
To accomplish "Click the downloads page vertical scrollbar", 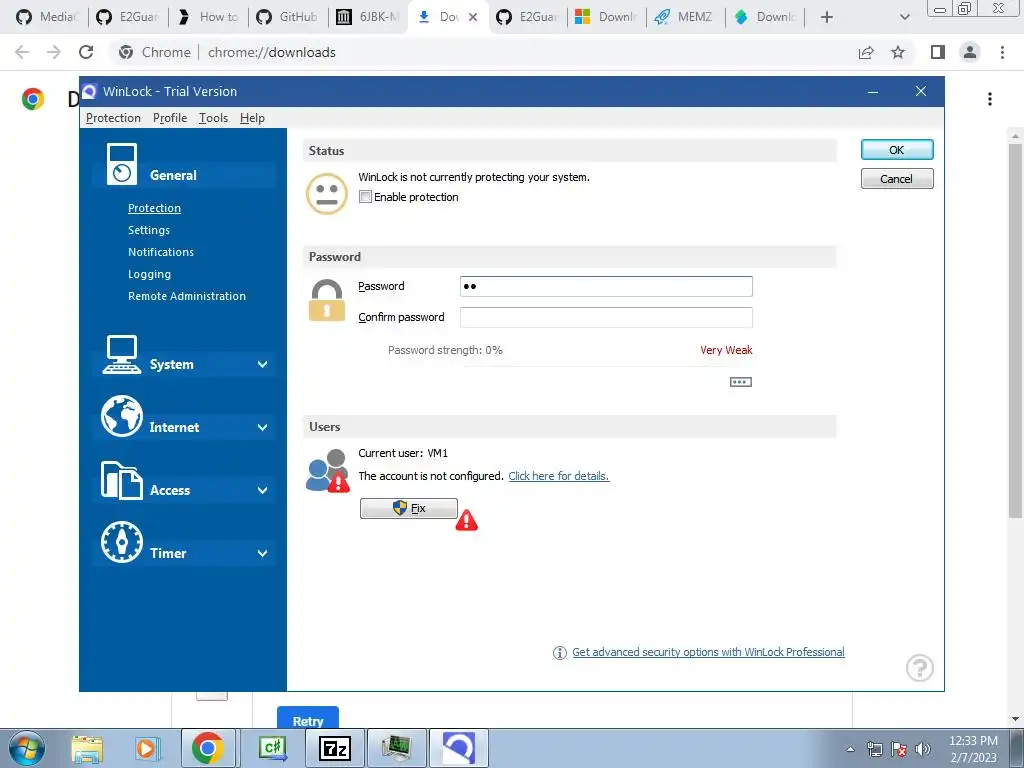I will [1015, 330].
